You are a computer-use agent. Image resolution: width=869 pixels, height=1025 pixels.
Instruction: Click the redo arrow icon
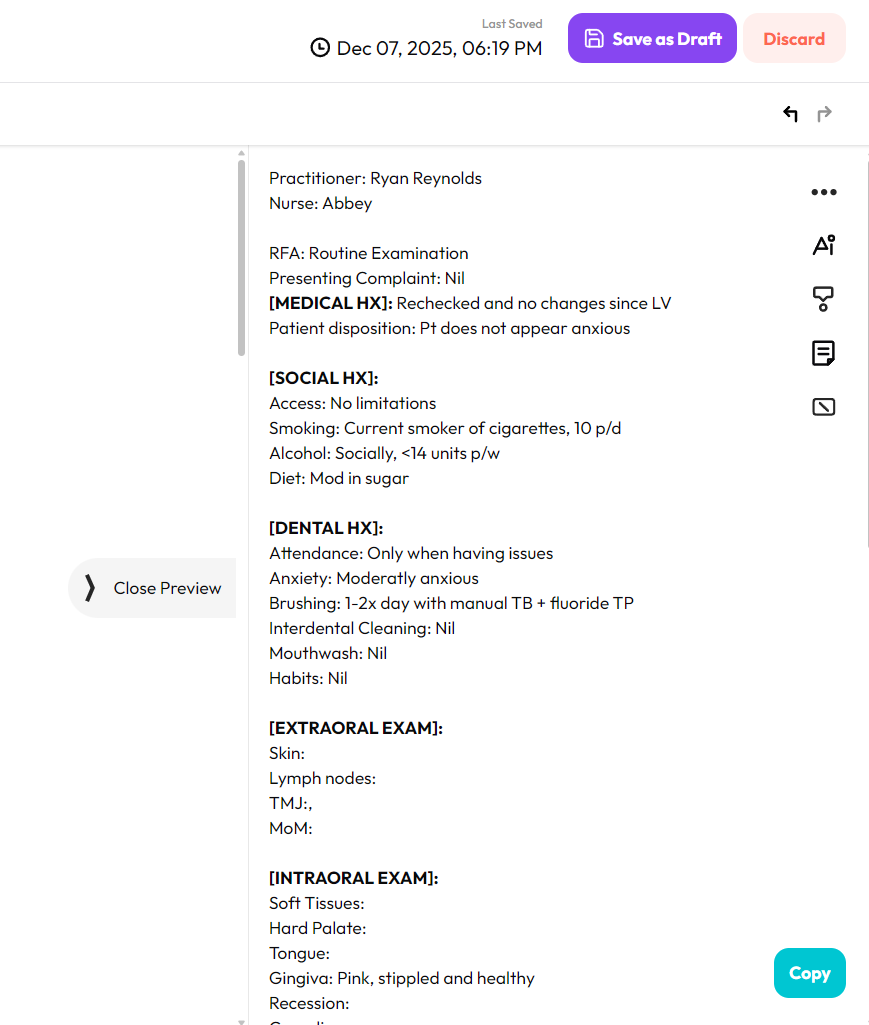pos(824,114)
